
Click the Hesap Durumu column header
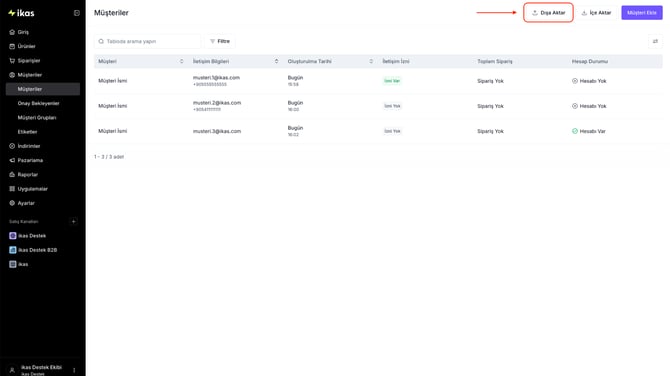pyautogui.click(x=590, y=62)
